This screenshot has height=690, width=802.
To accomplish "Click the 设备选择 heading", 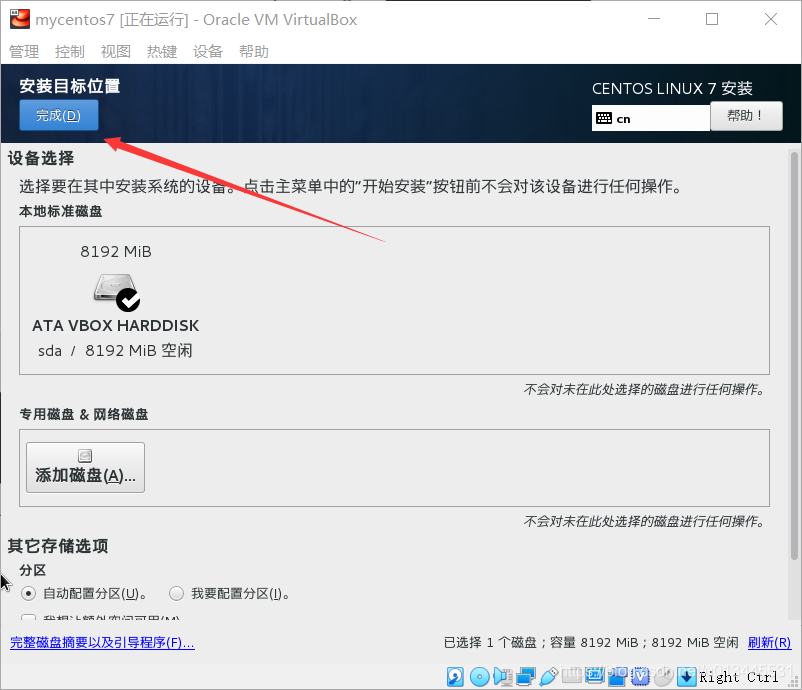I will tap(41, 158).
